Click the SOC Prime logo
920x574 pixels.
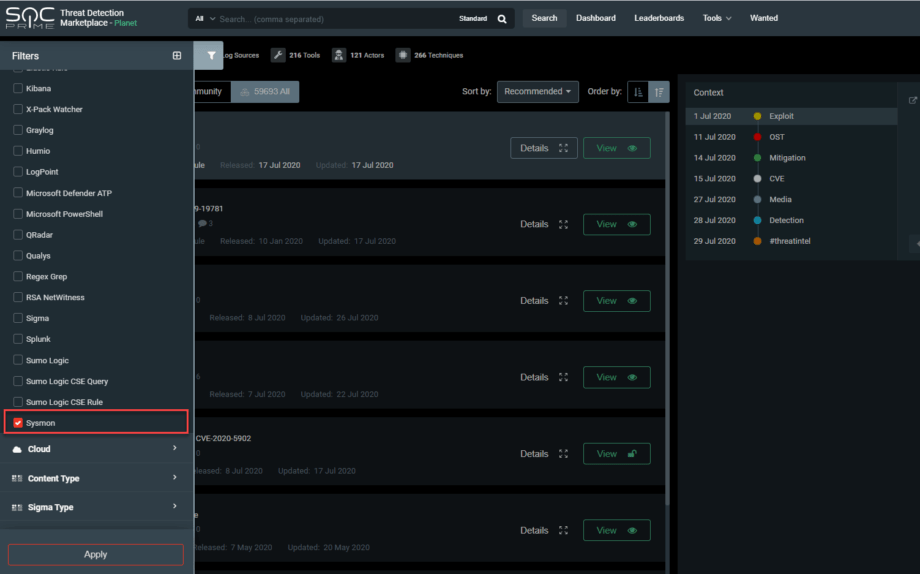30,18
